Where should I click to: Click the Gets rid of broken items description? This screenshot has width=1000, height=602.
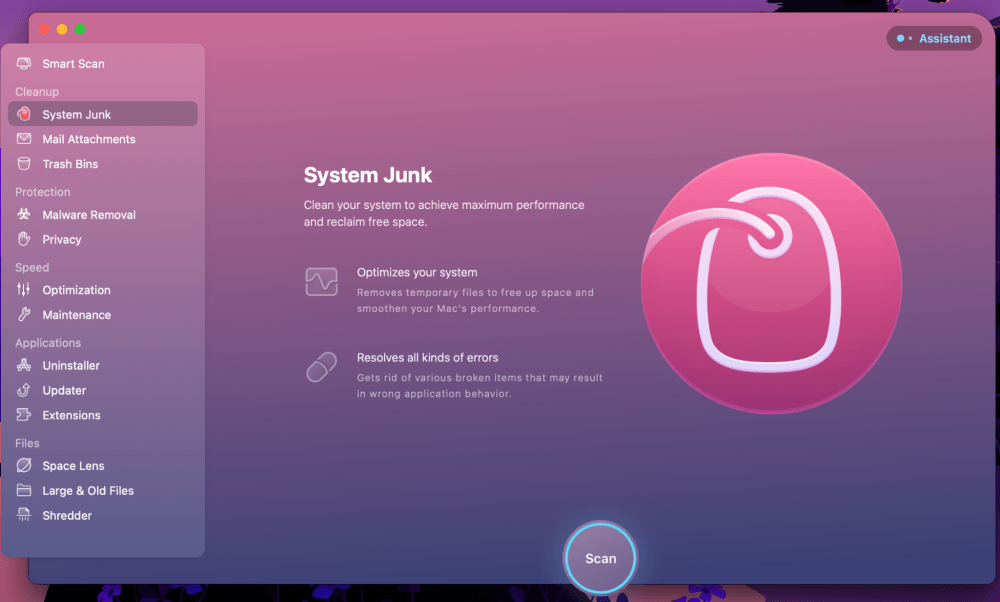tap(480, 385)
